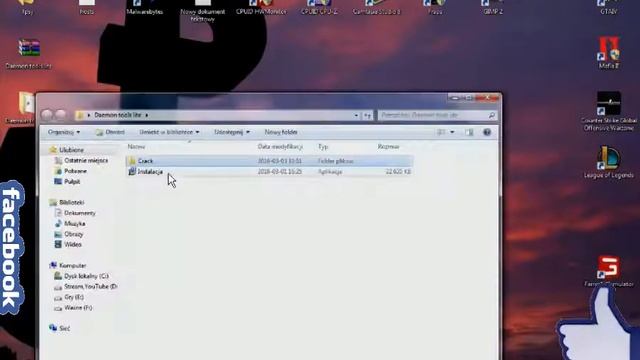The height and width of the screenshot is (360, 640).
Task: Open CPUID CPU-Z desktop shortcut
Action: click(319, 7)
